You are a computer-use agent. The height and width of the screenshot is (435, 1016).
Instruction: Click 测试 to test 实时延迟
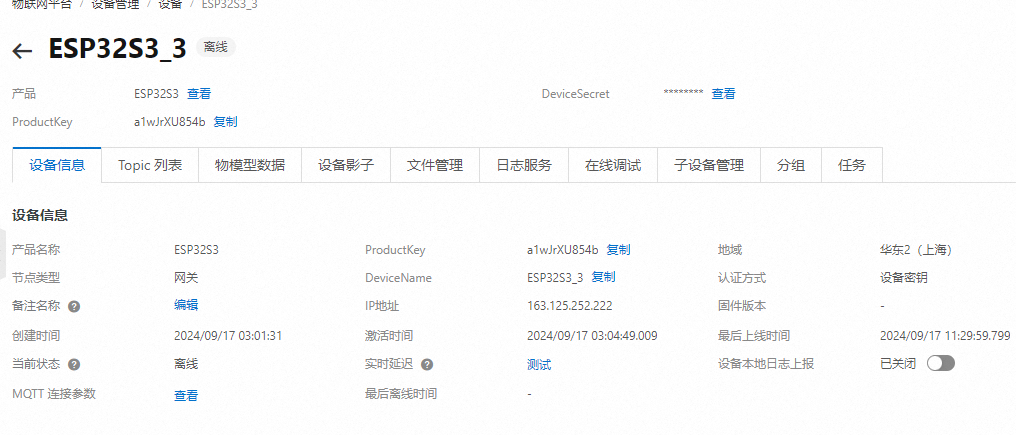(x=539, y=365)
